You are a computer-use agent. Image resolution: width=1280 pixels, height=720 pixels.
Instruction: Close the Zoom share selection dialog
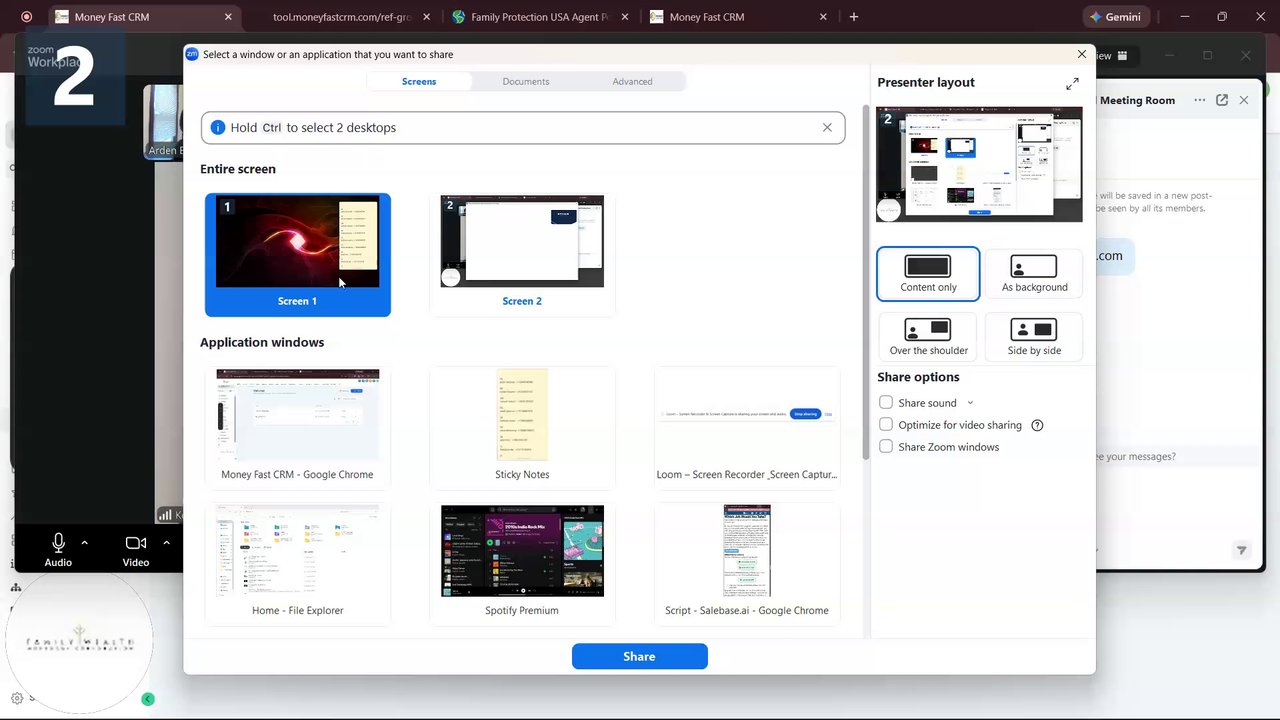tap(1081, 54)
